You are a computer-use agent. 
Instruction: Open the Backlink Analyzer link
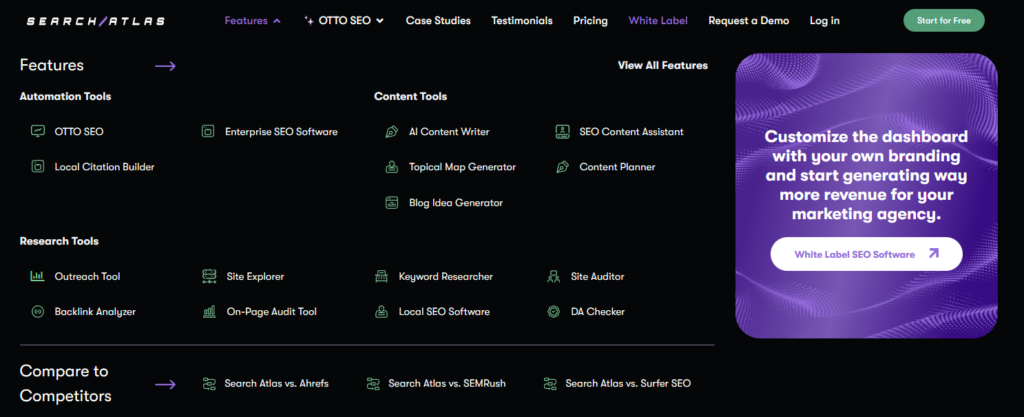[x=95, y=311]
